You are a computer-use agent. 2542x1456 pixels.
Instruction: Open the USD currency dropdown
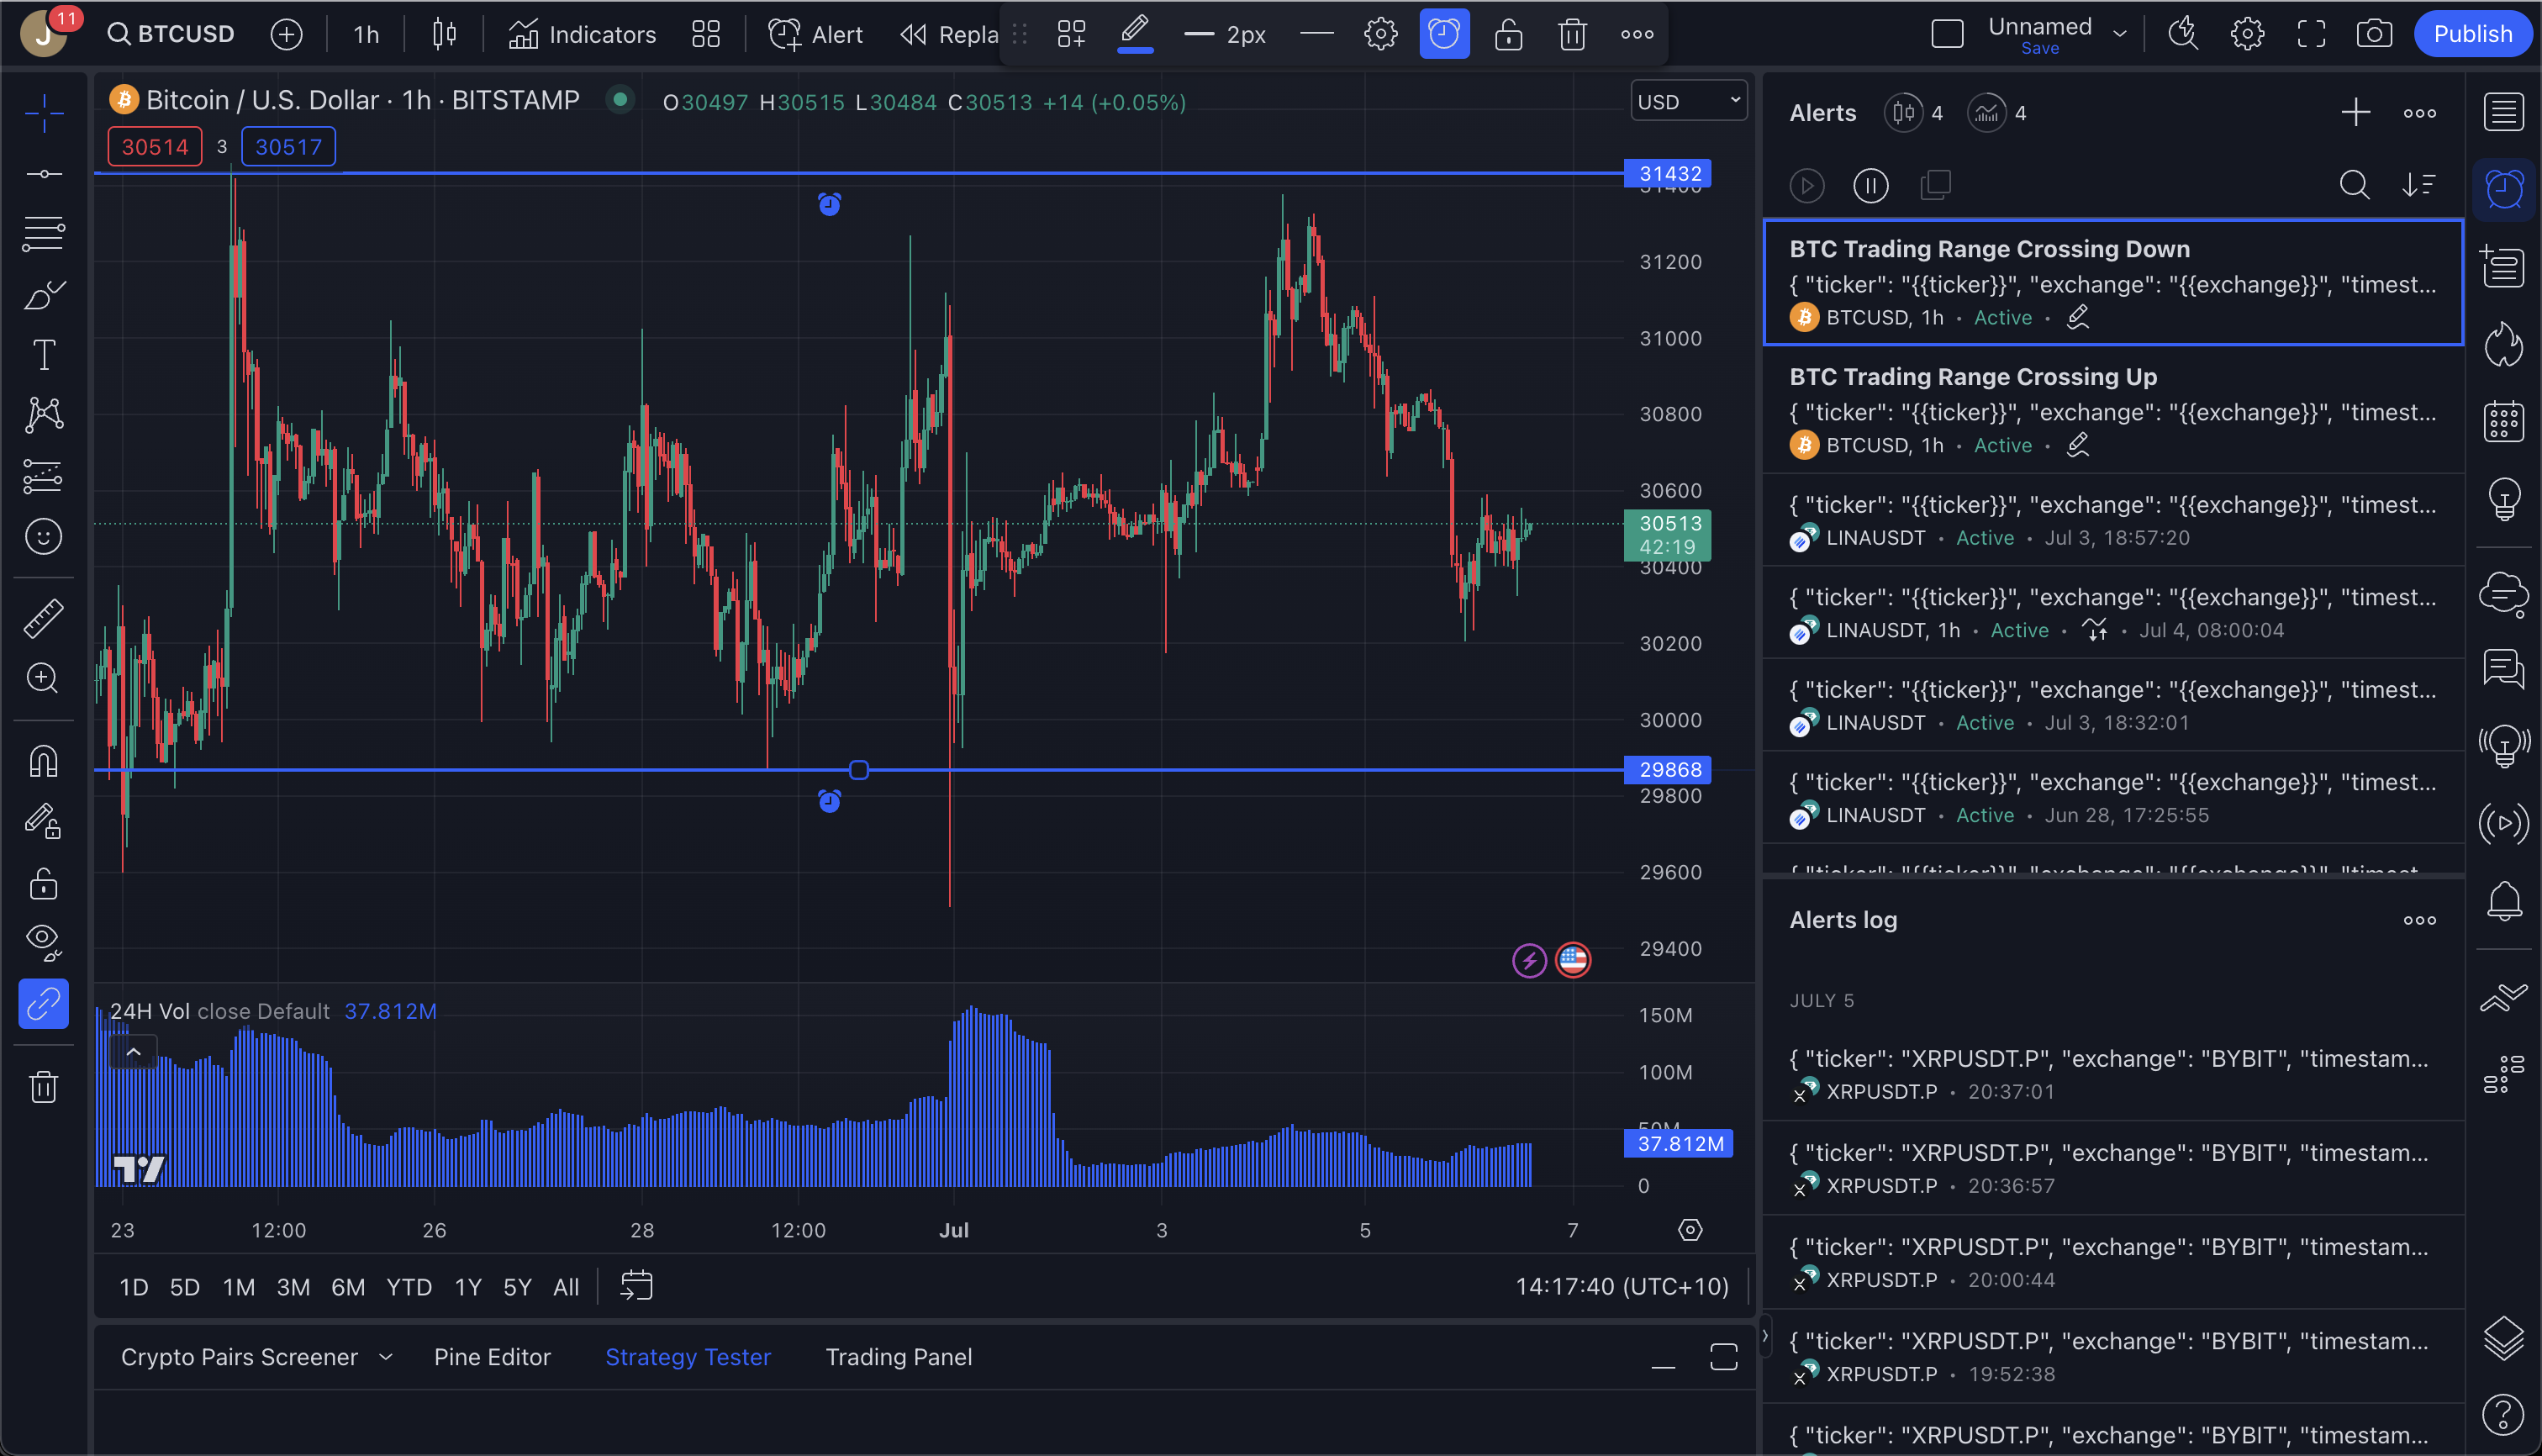tap(1689, 101)
